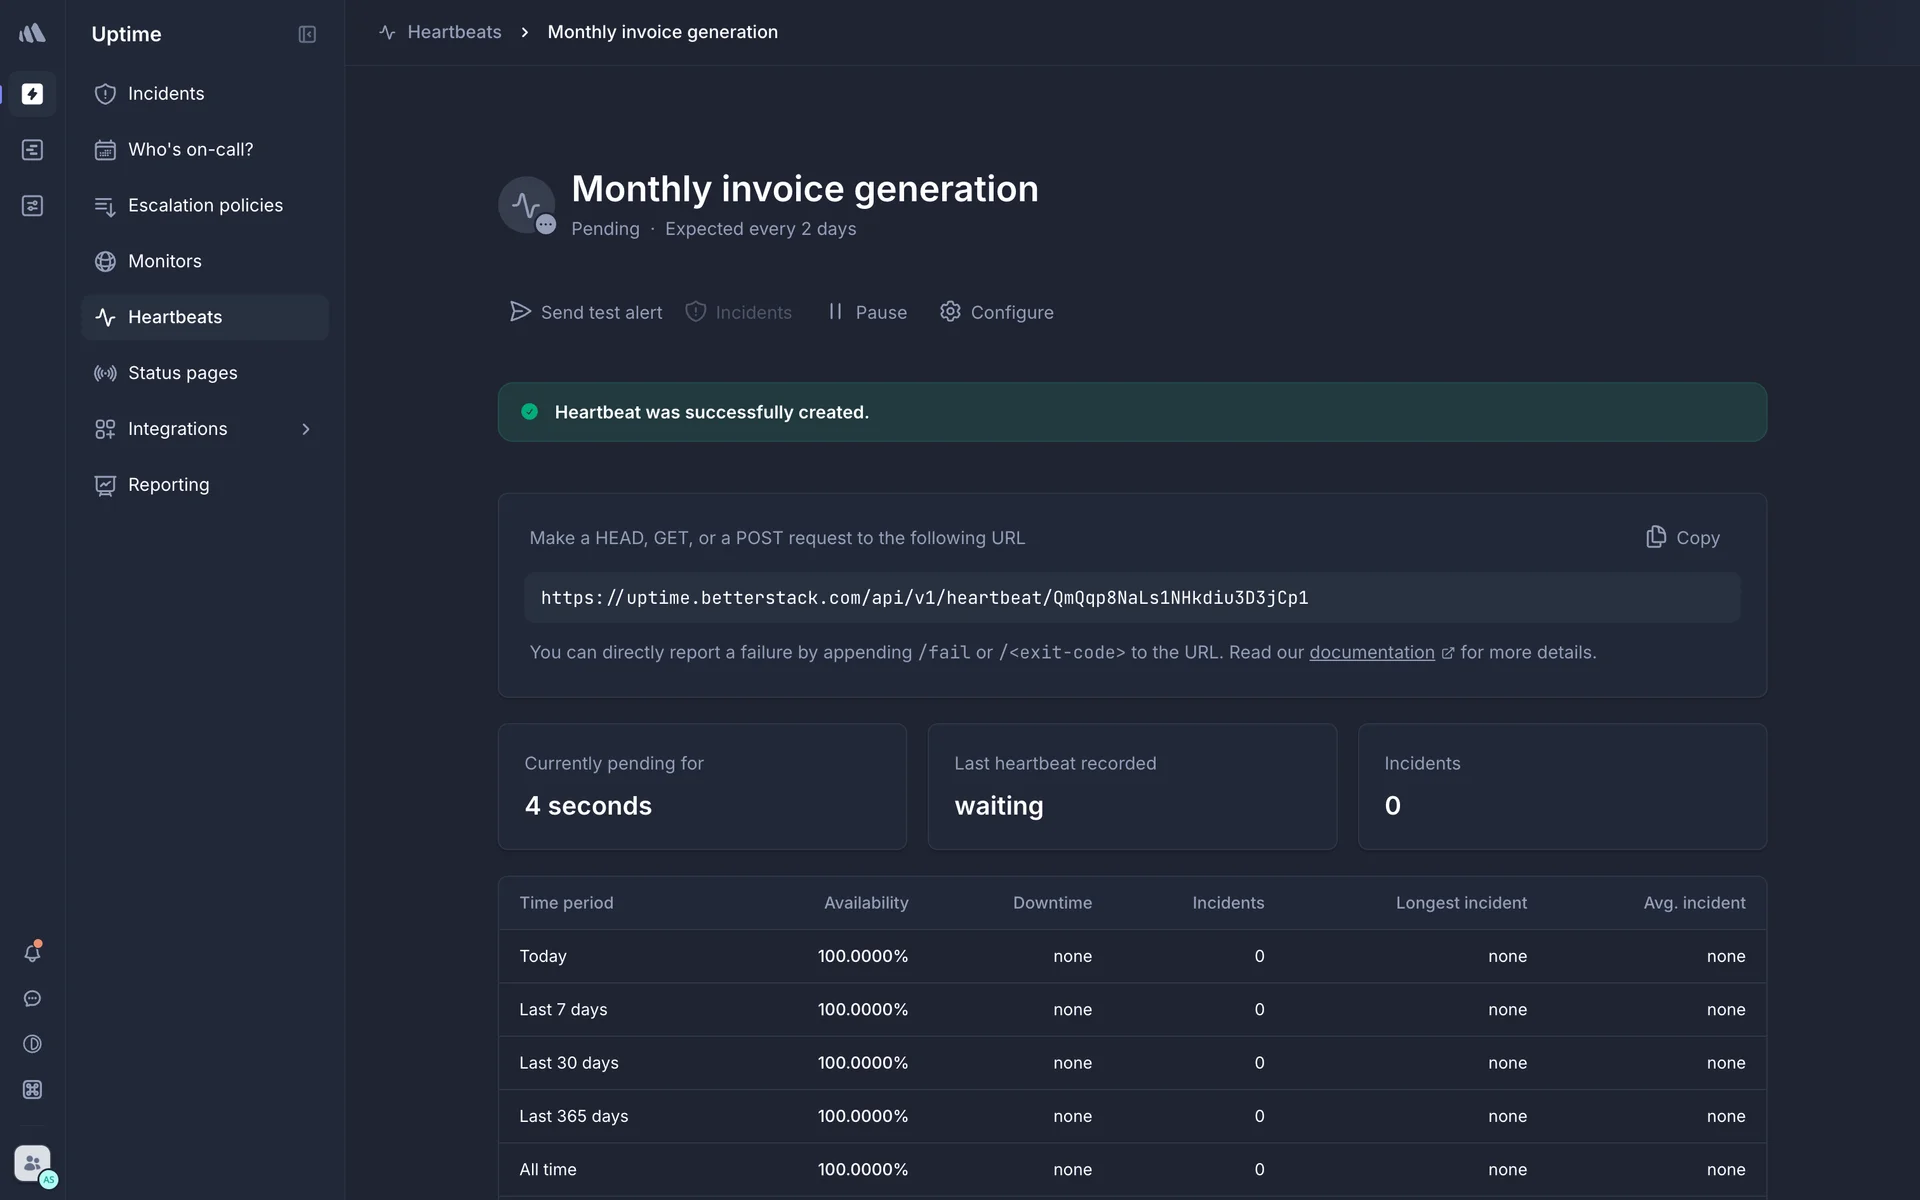Send a test alert
Viewport: 1920px width, 1200px height.
point(586,312)
